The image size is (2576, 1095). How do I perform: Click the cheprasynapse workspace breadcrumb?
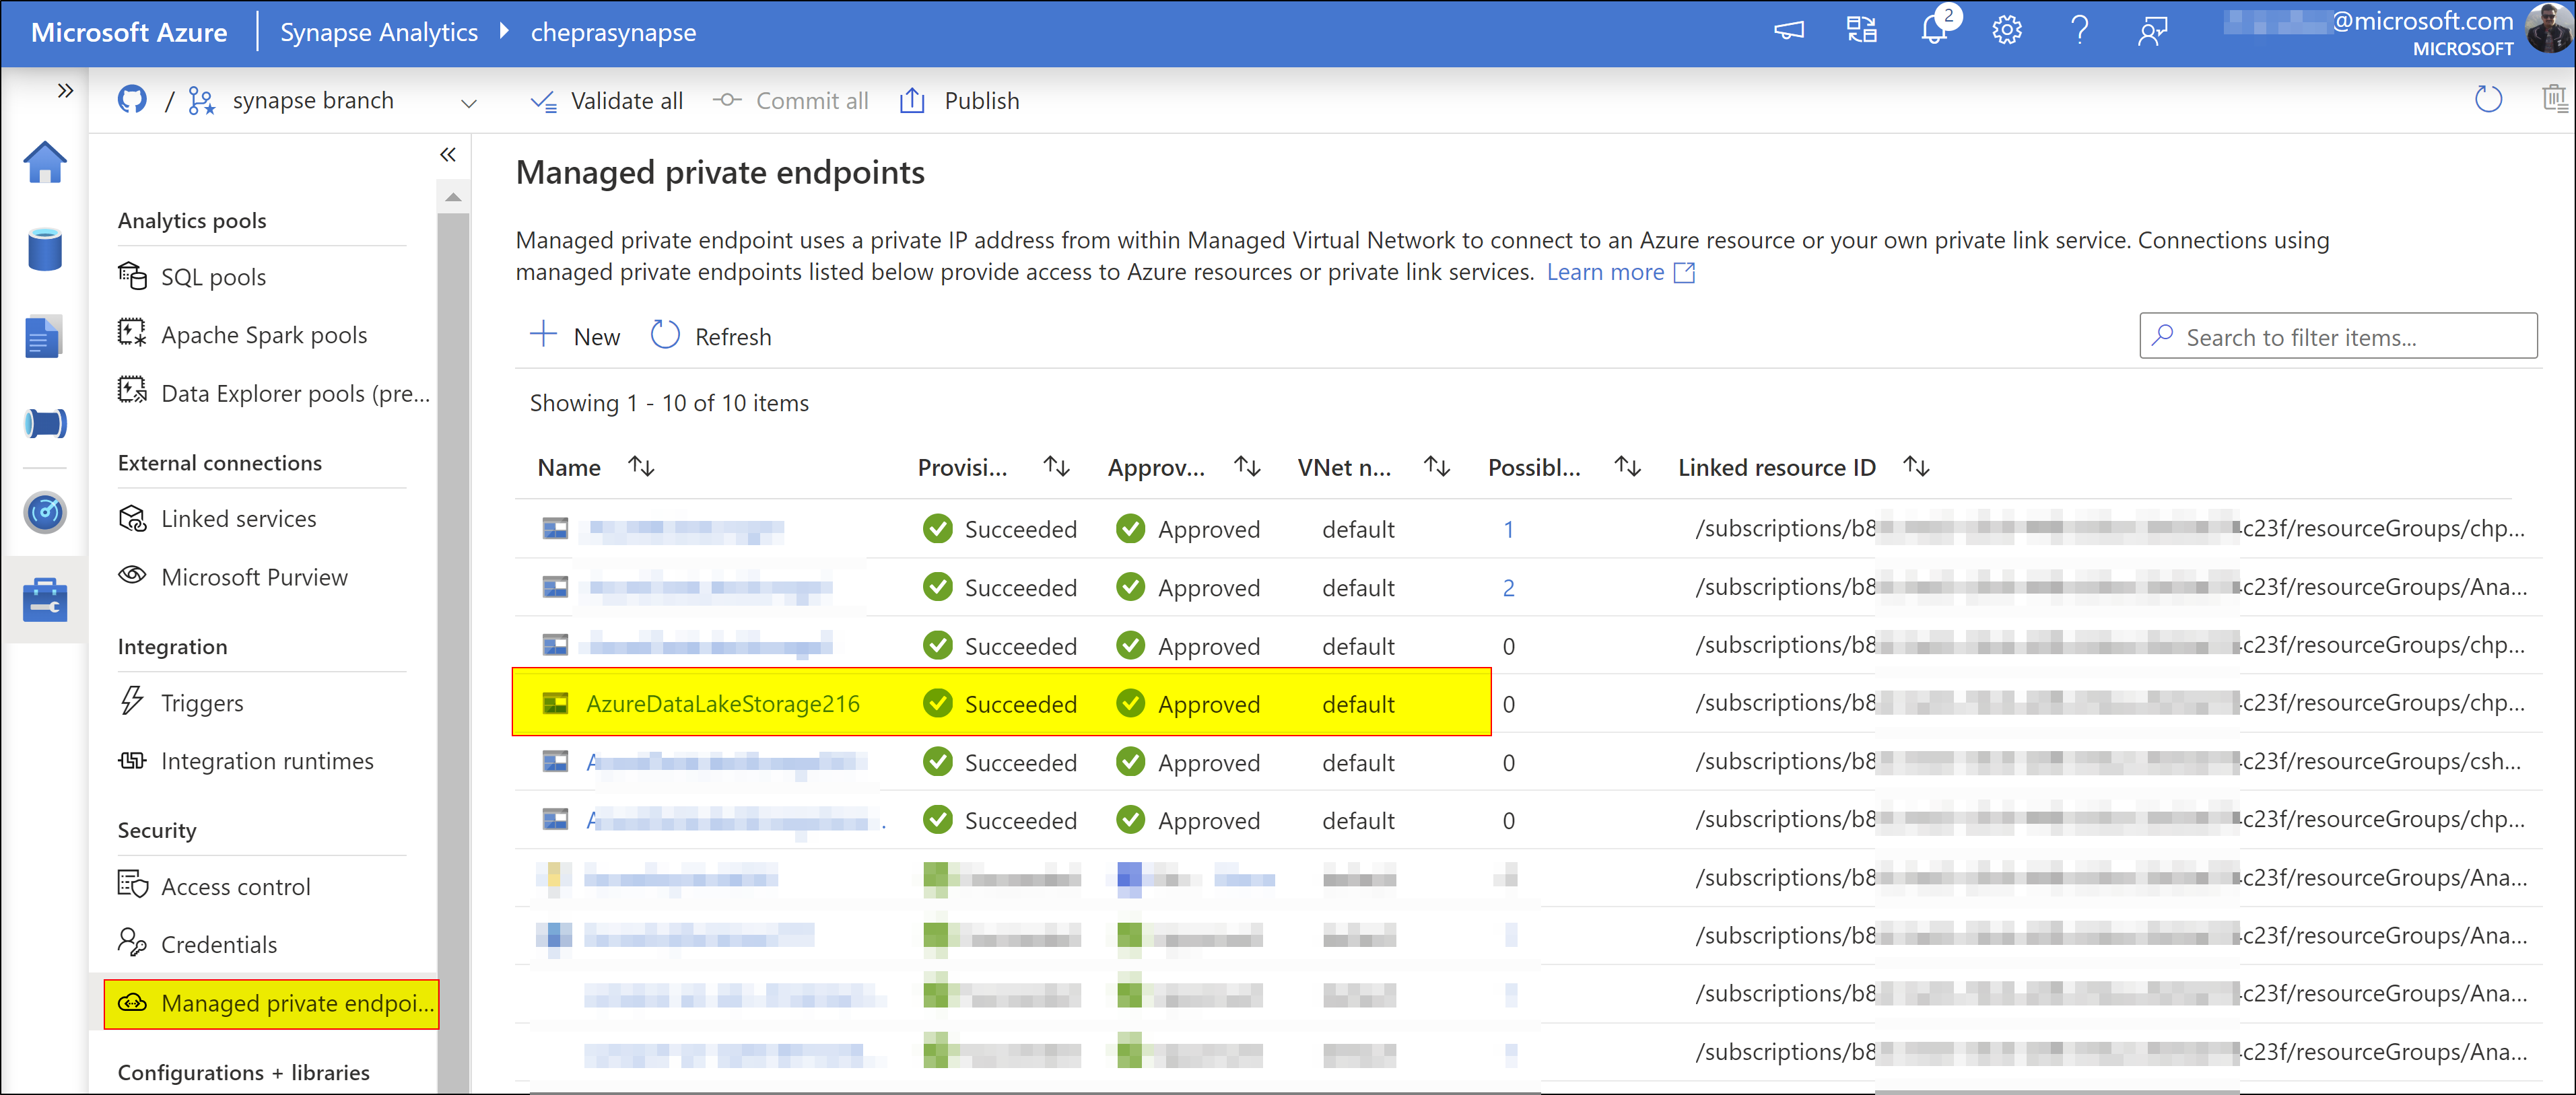click(613, 32)
